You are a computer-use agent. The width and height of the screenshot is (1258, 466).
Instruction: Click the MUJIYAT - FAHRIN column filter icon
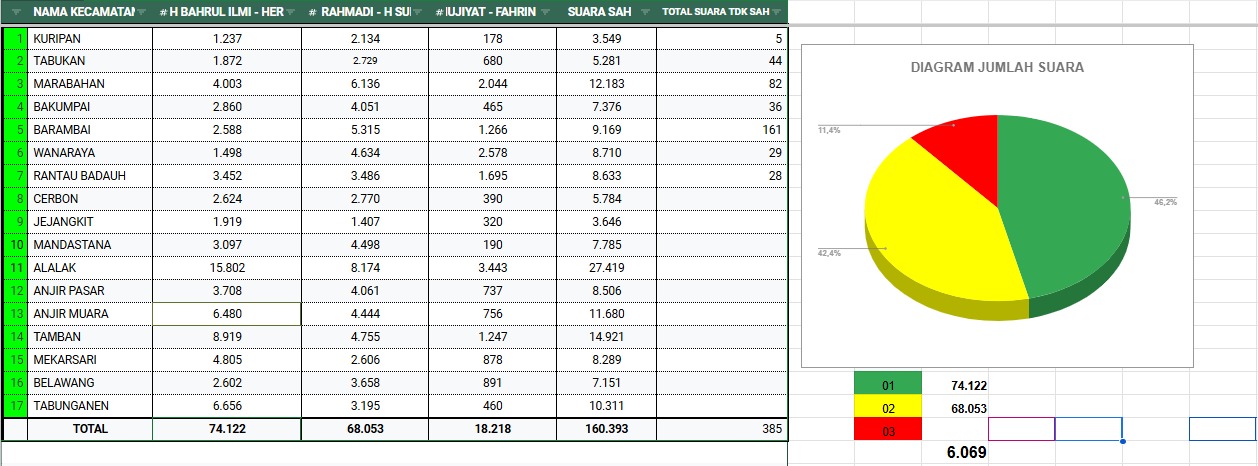coord(543,13)
